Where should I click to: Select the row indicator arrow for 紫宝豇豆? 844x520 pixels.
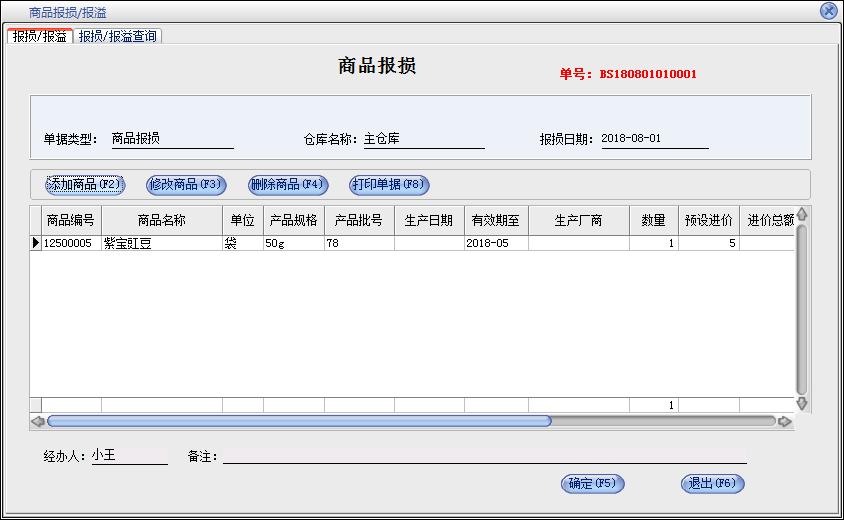(x=36, y=243)
